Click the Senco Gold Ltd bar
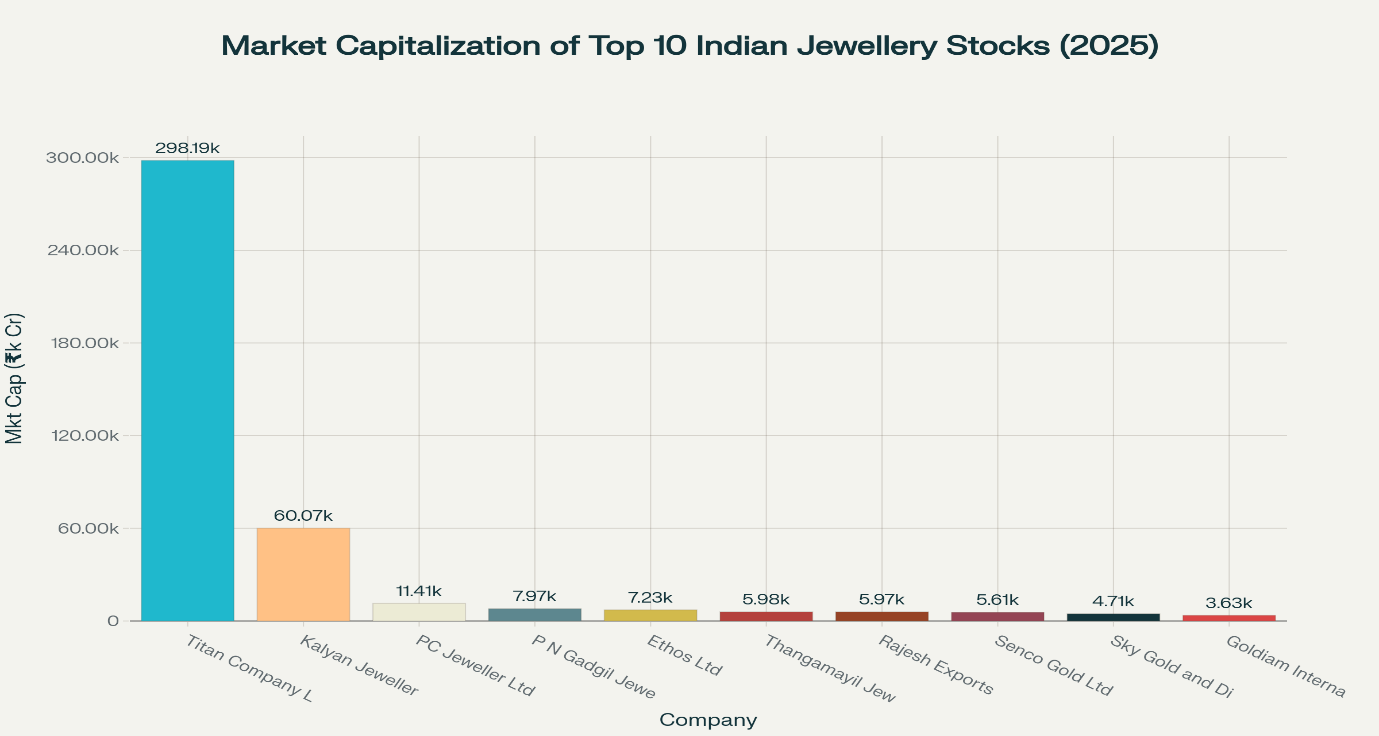 pyautogui.click(x=997, y=616)
